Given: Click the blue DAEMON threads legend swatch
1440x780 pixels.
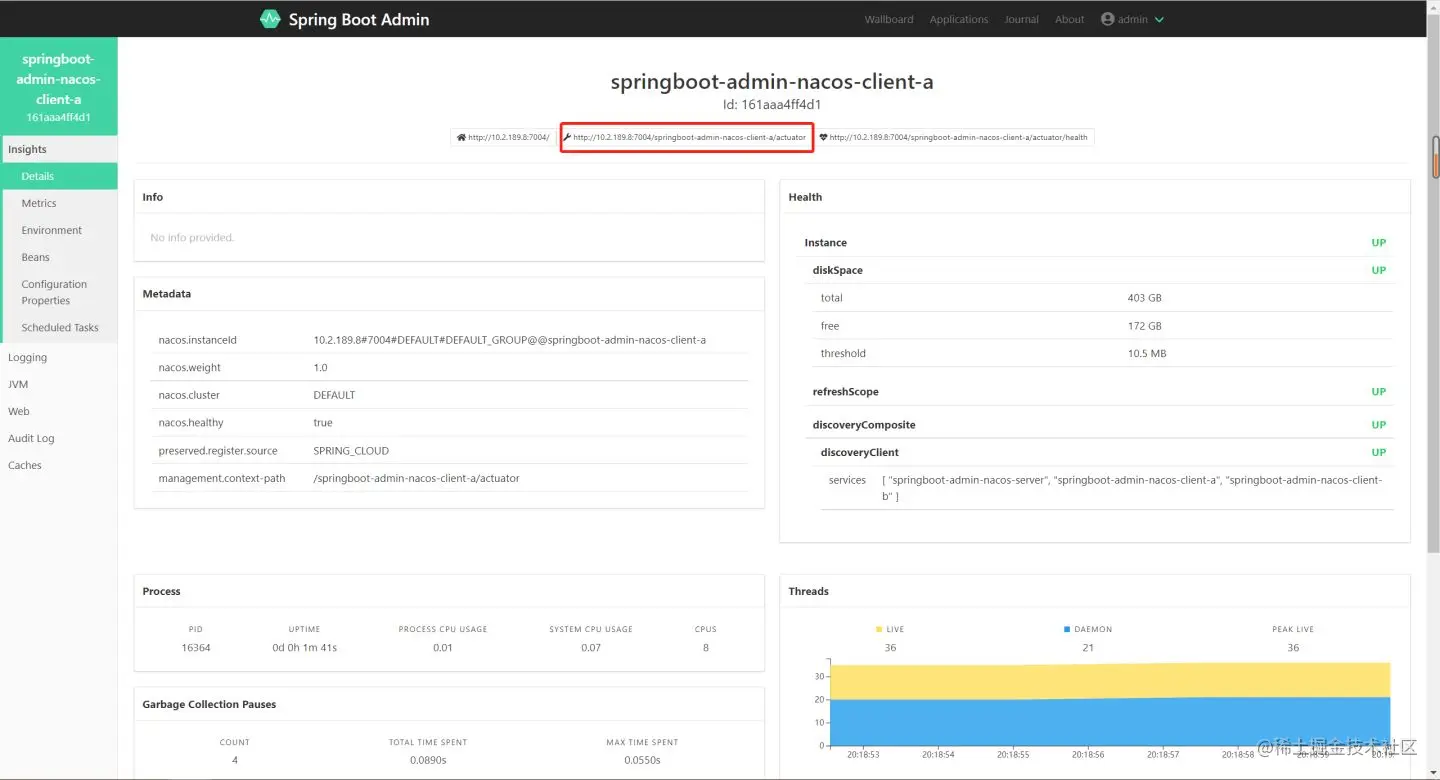Looking at the screenshot, I should click(x=1066, y=629).
